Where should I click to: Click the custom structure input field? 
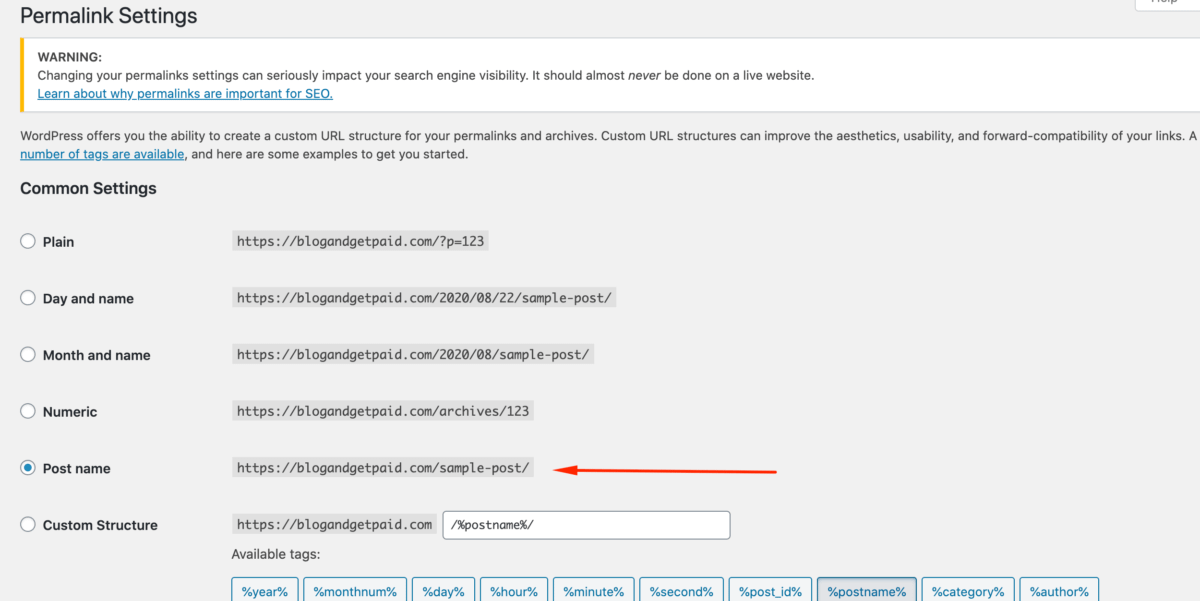coord(586,525)
